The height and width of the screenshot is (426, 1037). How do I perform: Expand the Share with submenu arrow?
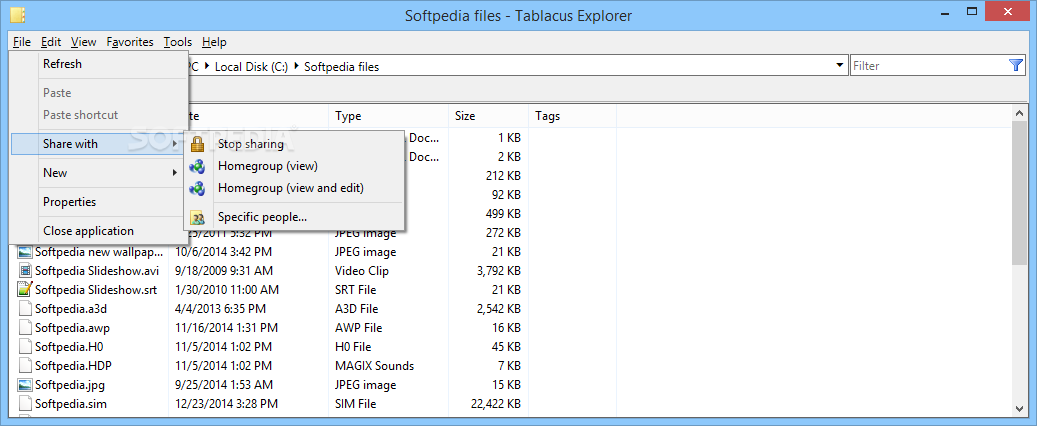(x=175, y=144)
